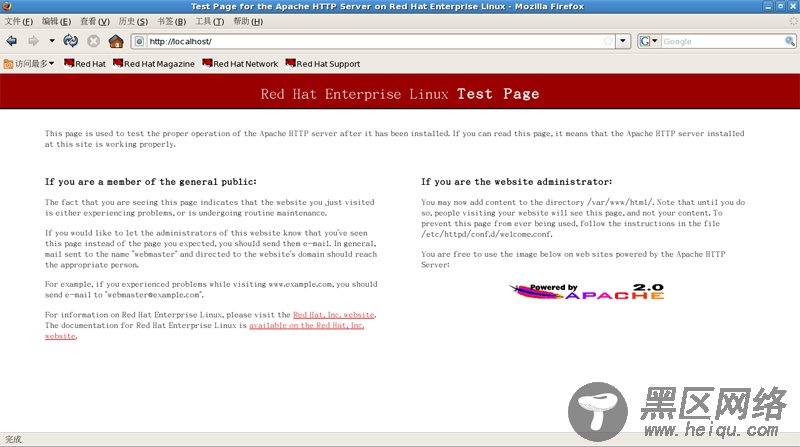
Task: Click the /etc/httpd/conf.d/welcome.conf path text
Action: [486, 234]
